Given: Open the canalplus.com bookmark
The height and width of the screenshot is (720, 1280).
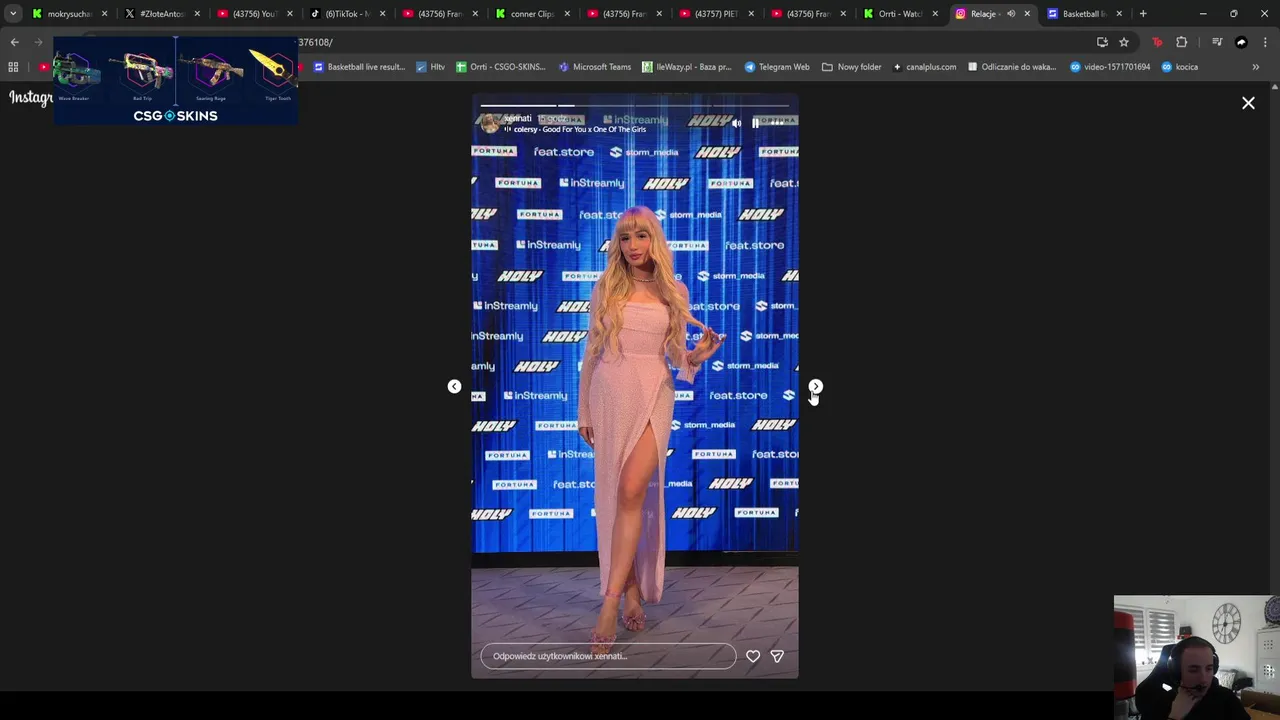Looking at the screenshot, I should 924,67.
